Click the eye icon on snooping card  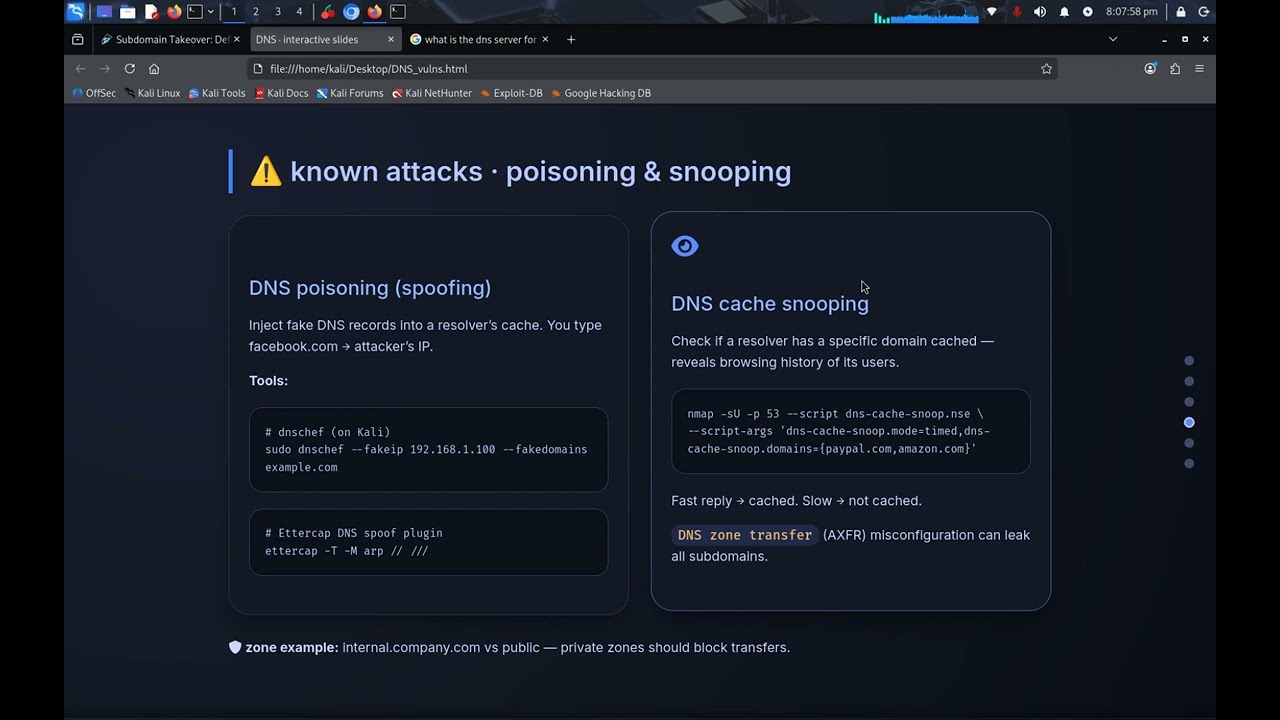(x=685, y=246)
